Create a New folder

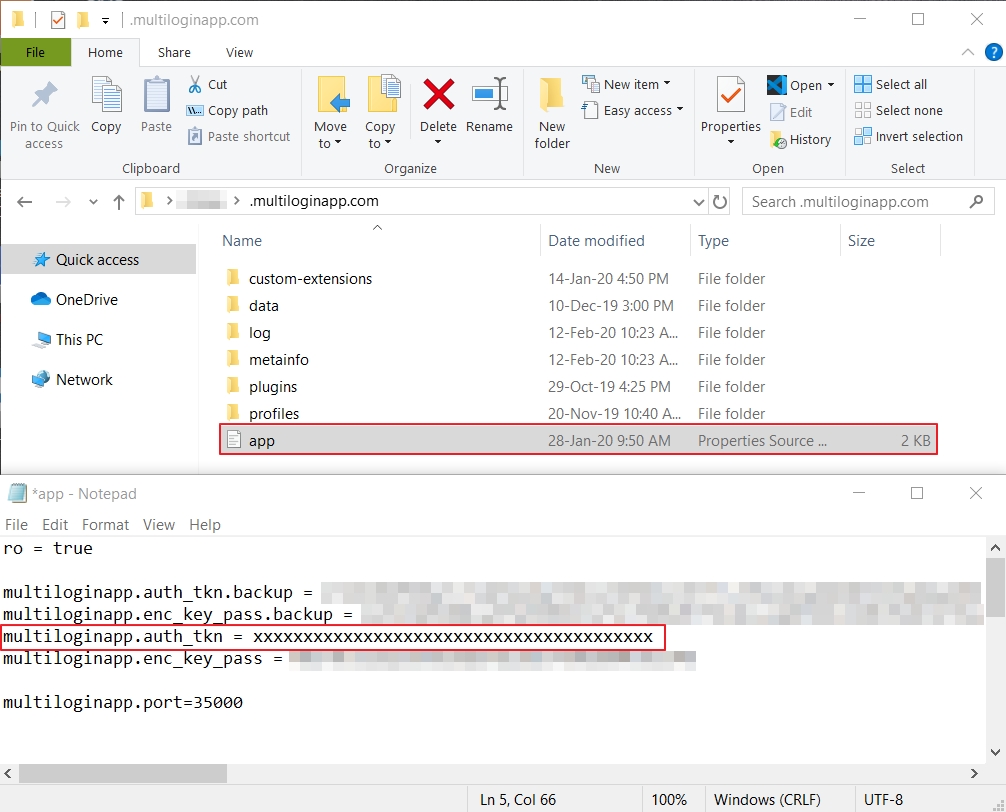coord(552,113)
